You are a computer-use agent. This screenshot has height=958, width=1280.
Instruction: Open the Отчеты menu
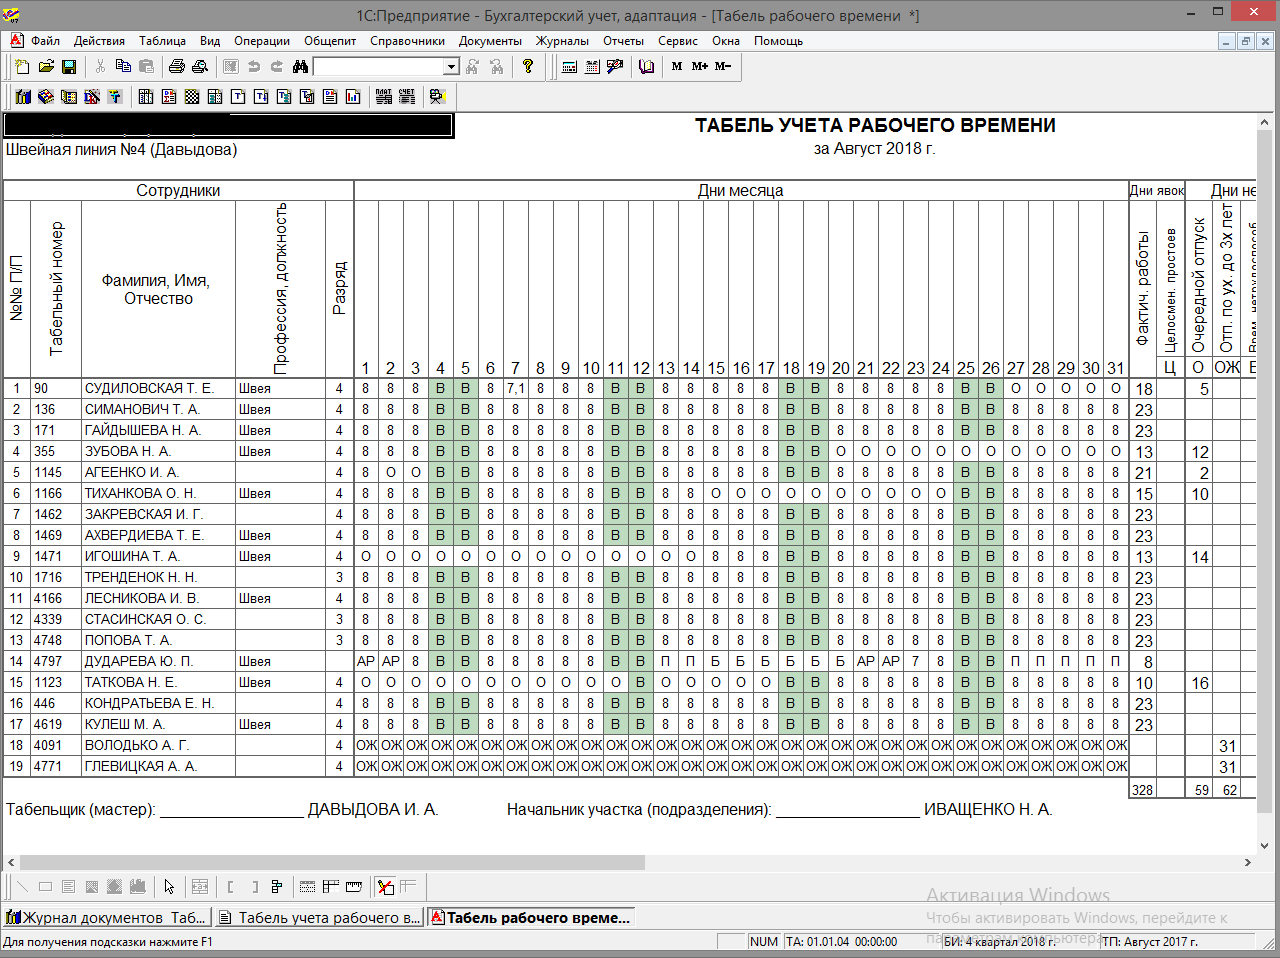click(x=623, y=41)
